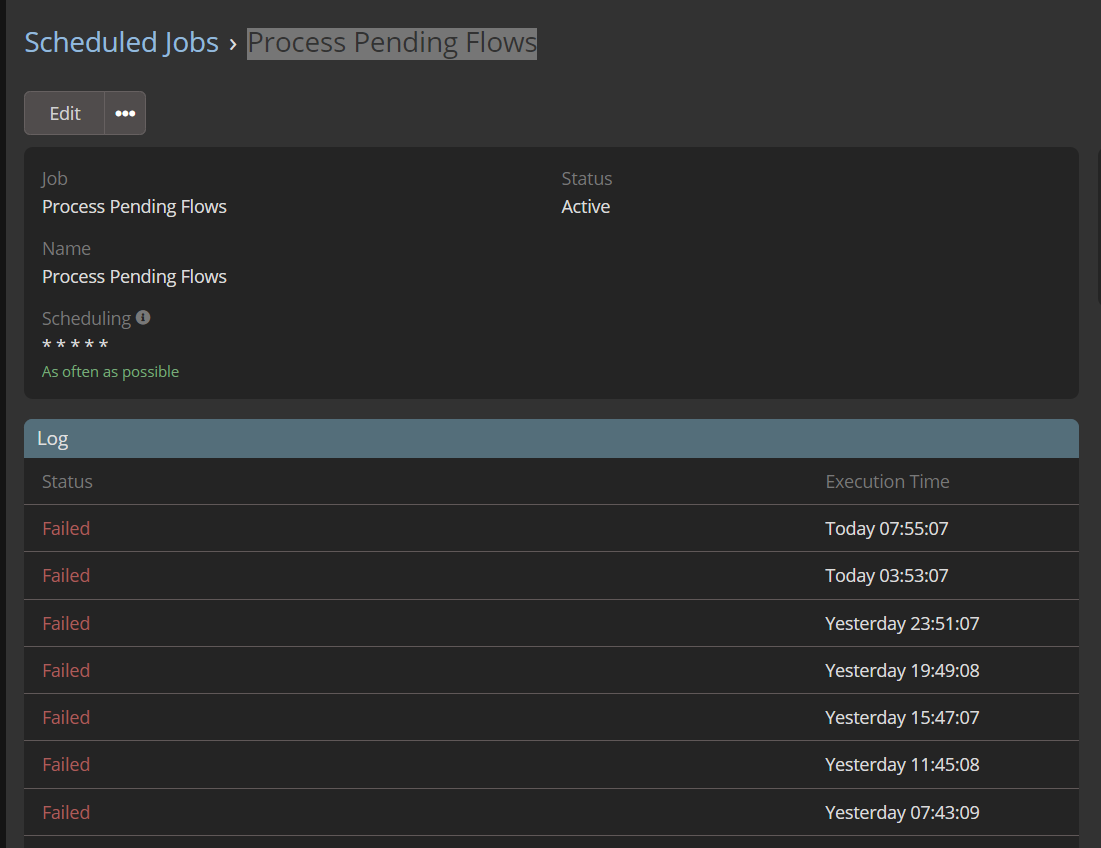Image resolution: width=1101 pixels, height=848 pixels.
Task: Open the three-dots more actions menu
Action: coord(125,113)
